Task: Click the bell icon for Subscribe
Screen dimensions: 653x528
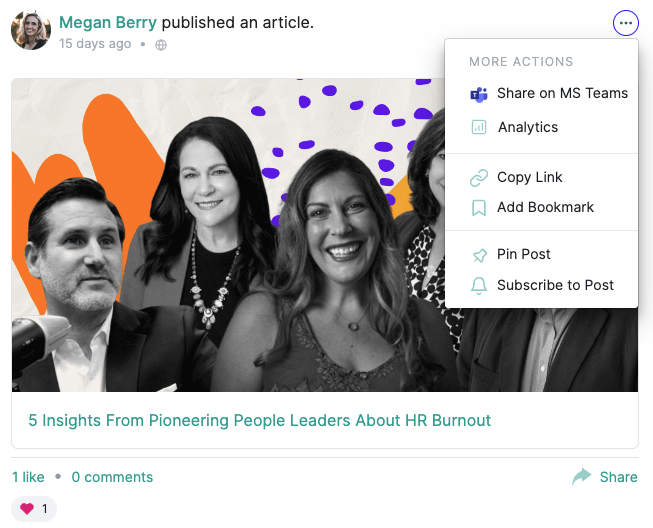Action: pyautogui.click(x=479, y=286)
